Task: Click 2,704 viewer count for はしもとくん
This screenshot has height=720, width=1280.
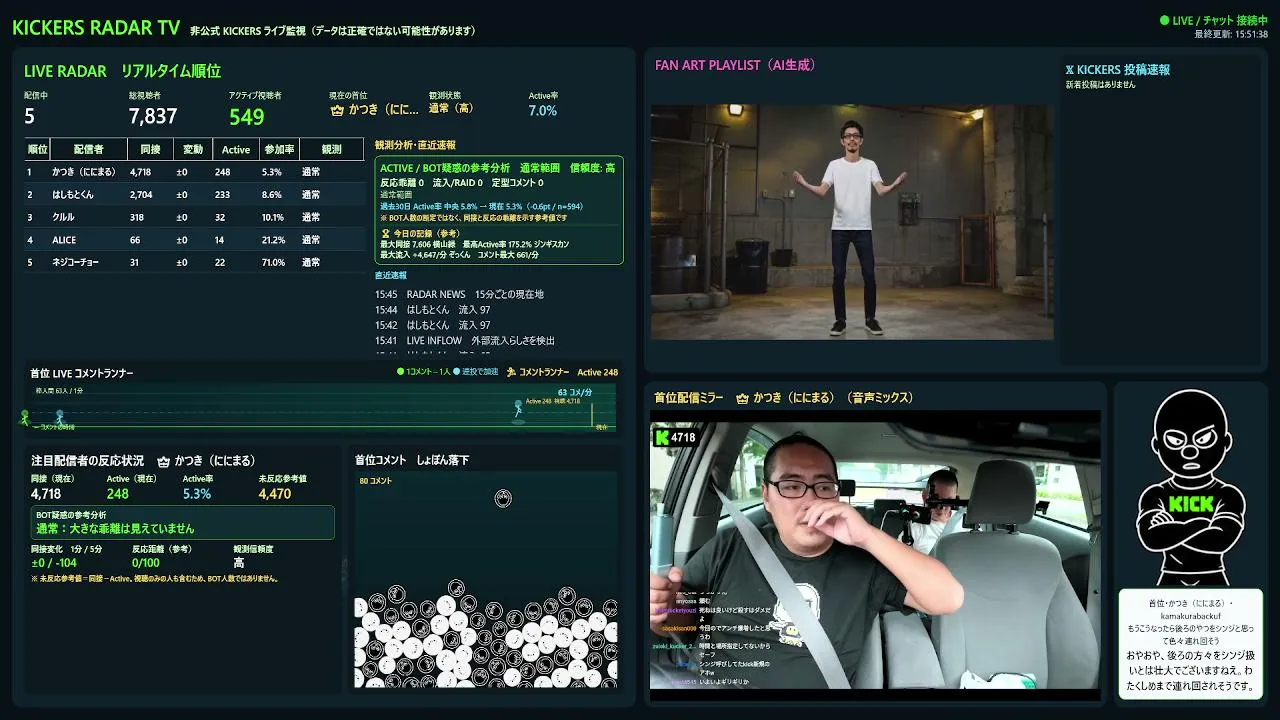Action: click(x=141, y=195)
